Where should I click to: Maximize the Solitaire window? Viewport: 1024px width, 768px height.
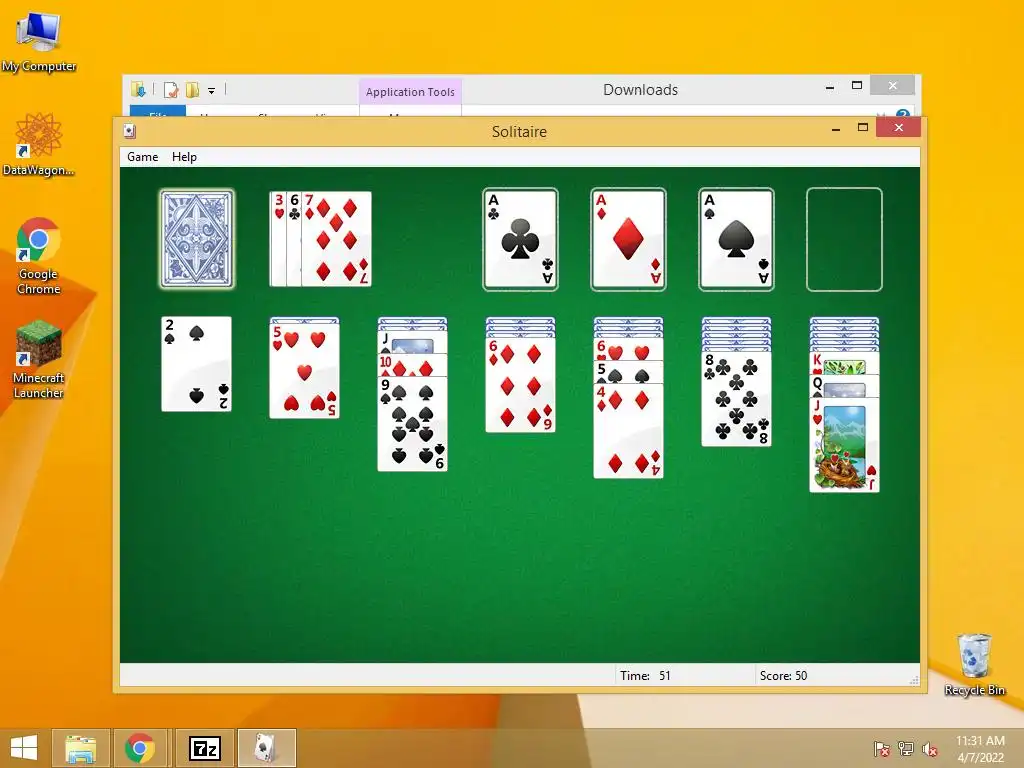click(863, 128)
